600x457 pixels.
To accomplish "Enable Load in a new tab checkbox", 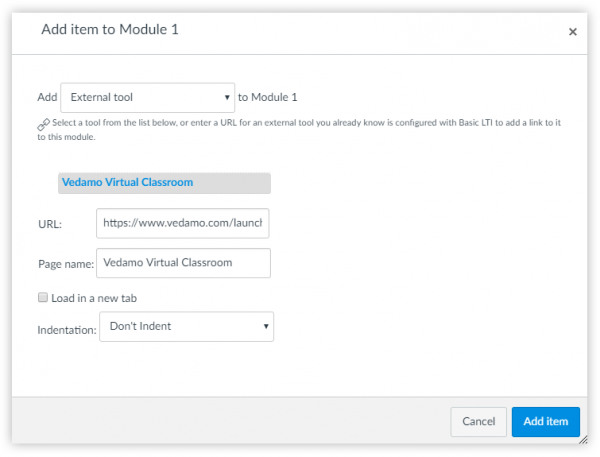I will [43, 297].
